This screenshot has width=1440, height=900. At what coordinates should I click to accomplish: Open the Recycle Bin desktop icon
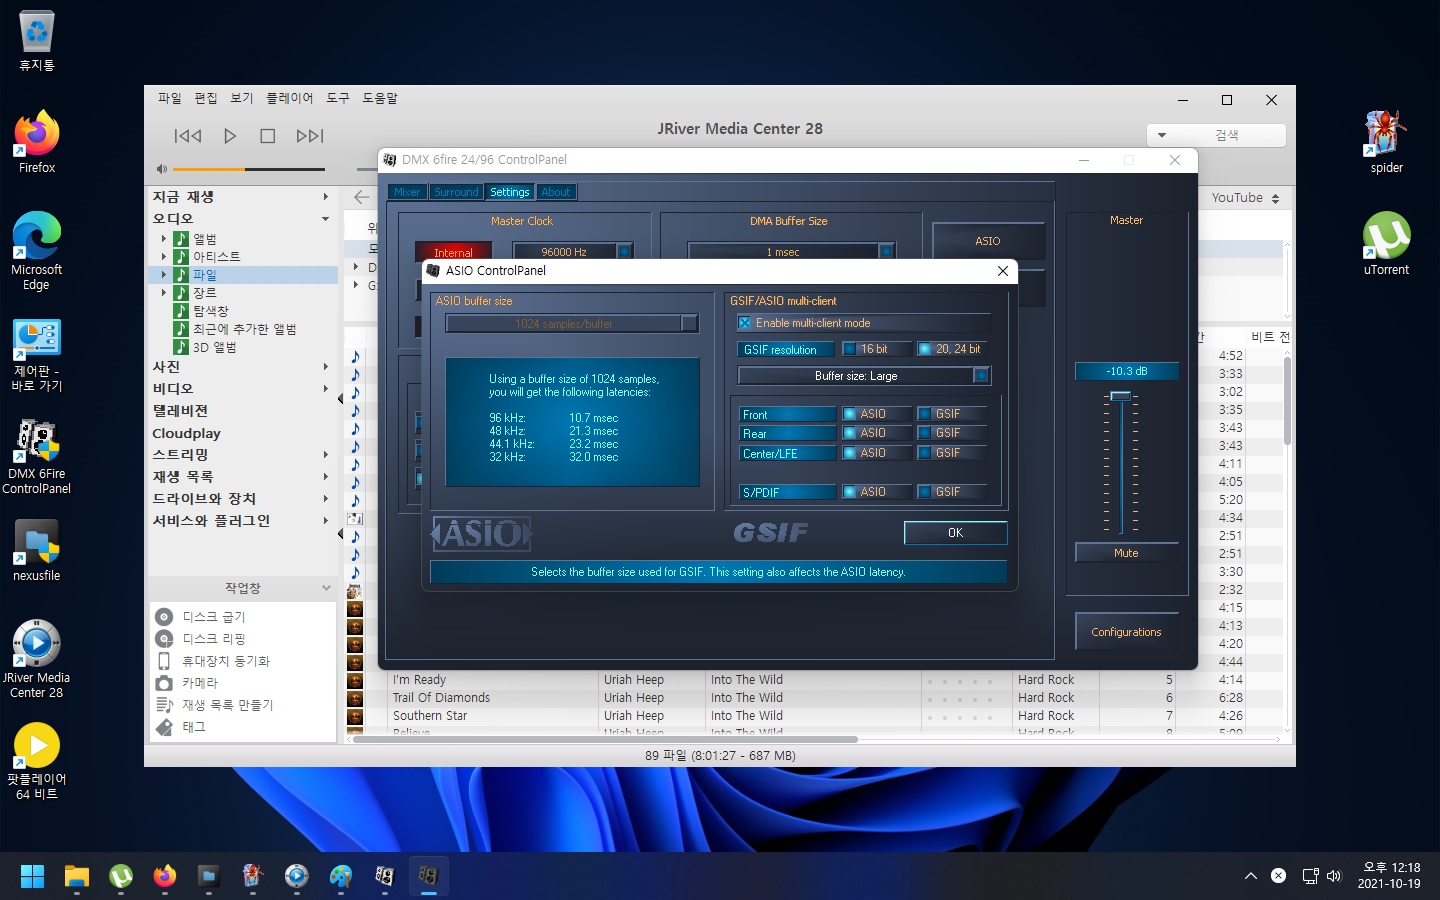point(37,42)
